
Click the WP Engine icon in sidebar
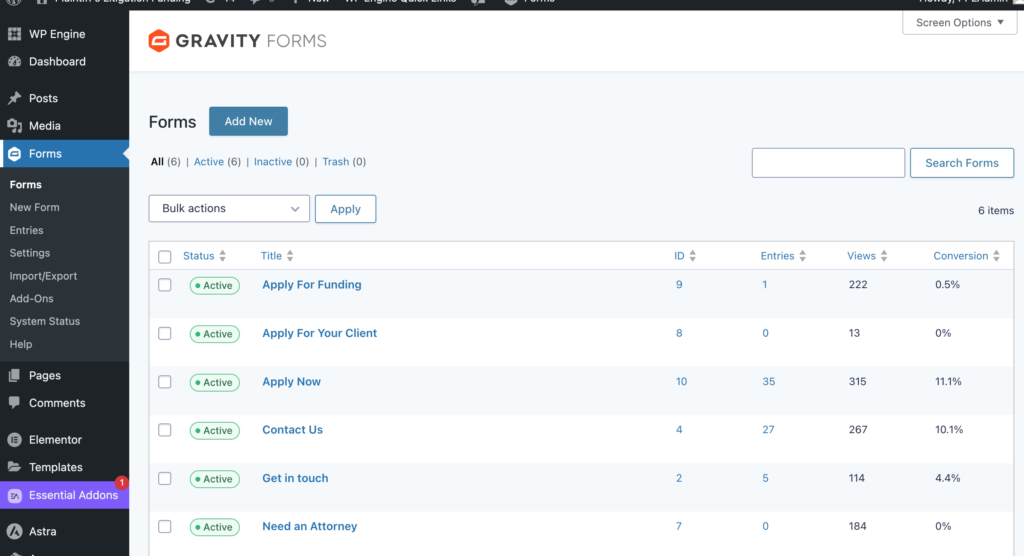[x=15, y=34]
